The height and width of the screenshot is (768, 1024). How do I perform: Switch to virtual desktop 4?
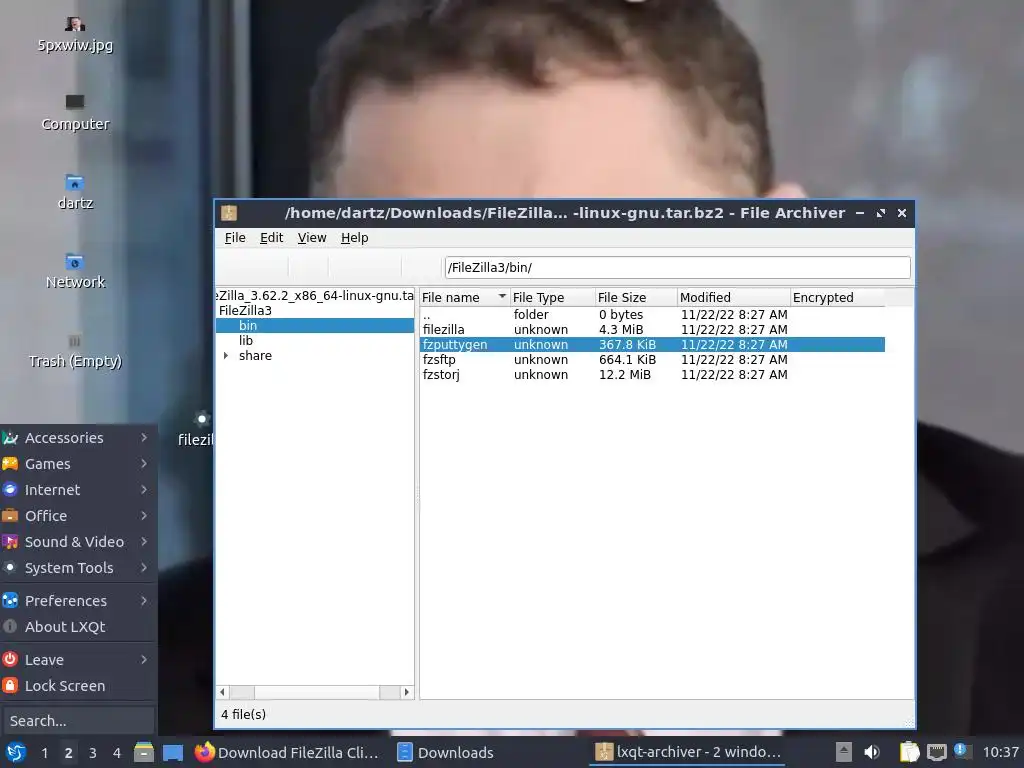pos(117,753)
